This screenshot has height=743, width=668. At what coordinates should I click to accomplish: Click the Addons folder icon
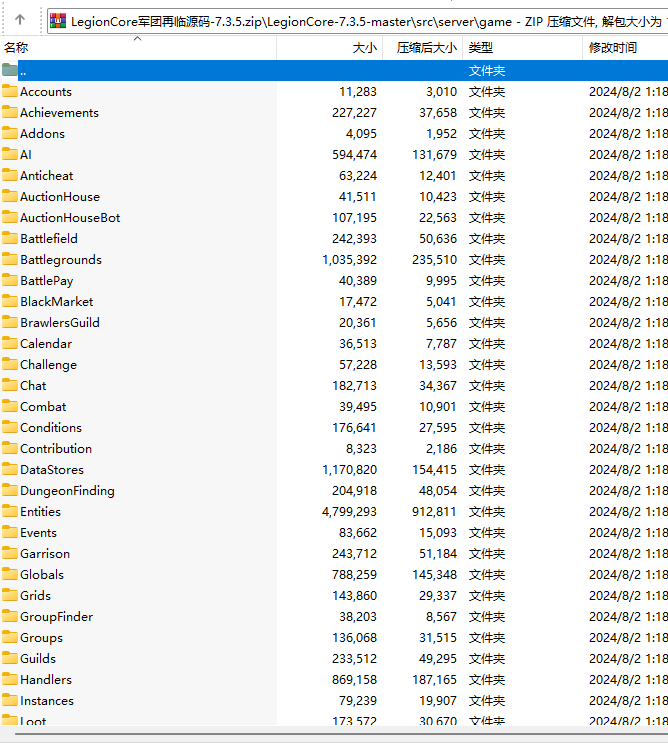coord(9,133)
